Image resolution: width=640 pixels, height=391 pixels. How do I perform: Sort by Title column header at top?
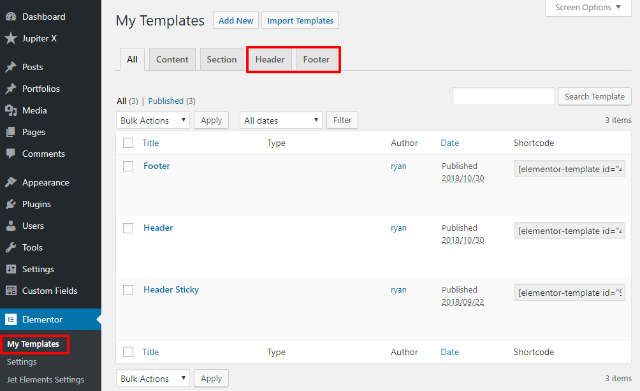pyautogui.click(x=151, y=143)
